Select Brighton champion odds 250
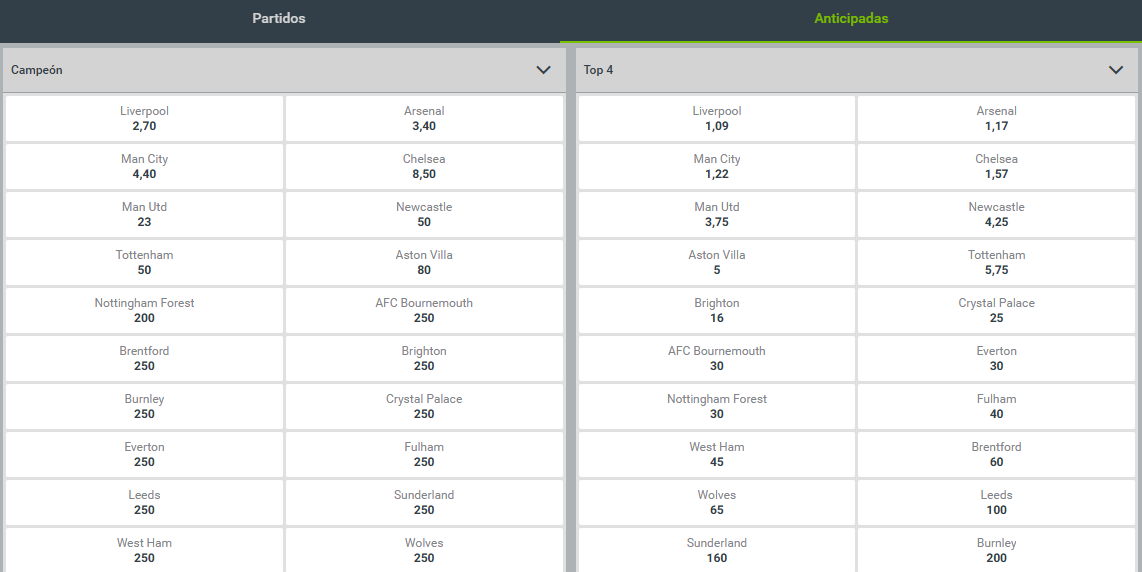This screenshot has width=1142, height=572. tap(424, 359)
